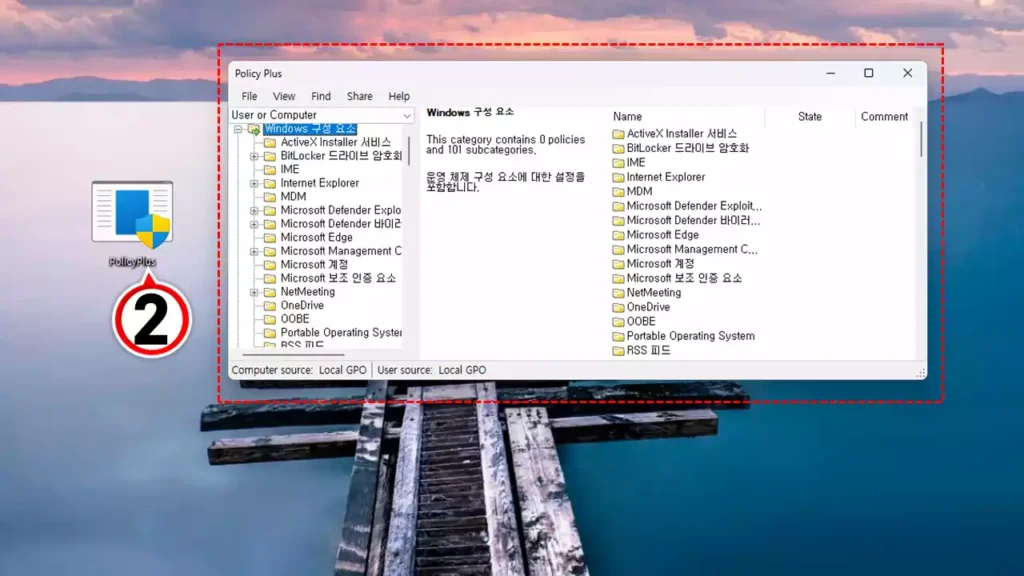Open the View menu
The height and width of the screenshot is (576, 1024).
(x=283, y=96)
